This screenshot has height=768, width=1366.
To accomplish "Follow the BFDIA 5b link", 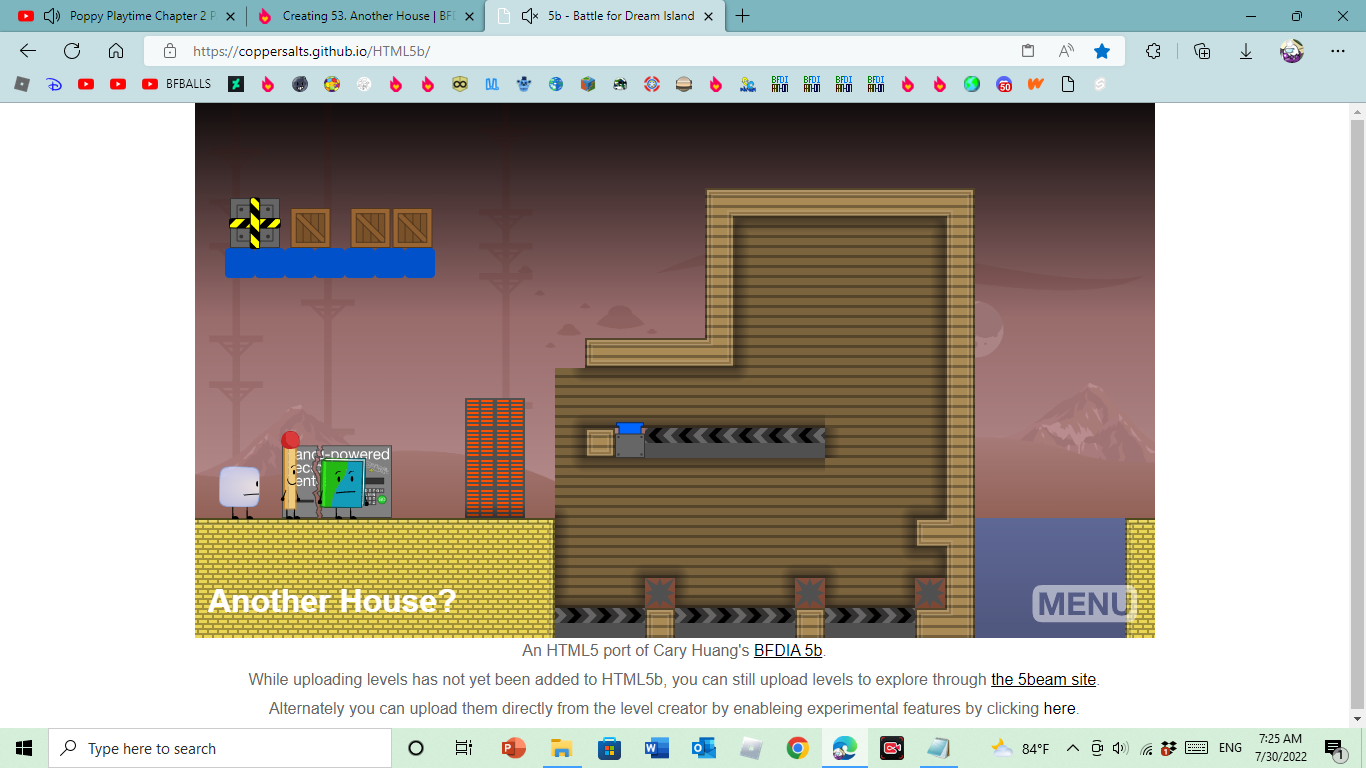I will click(x=788, y=650).
